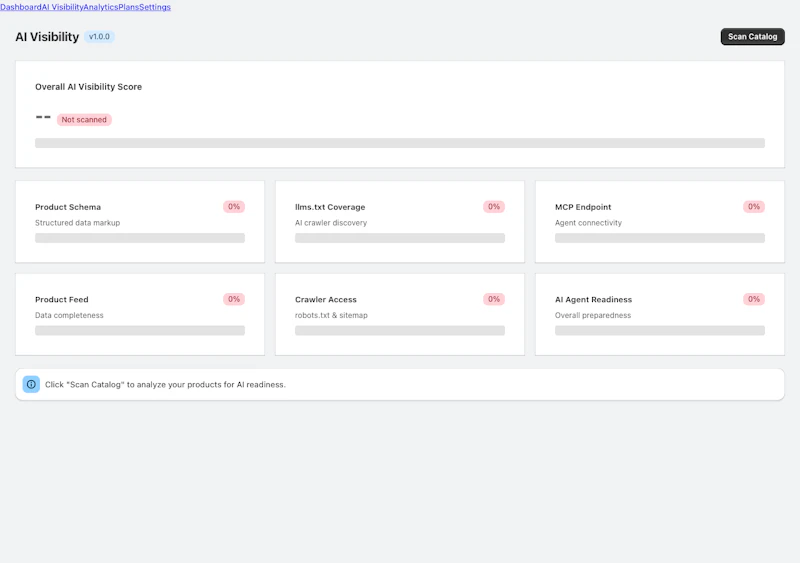
Task: Click the AI Visibility page title
Action: point(47,37)
